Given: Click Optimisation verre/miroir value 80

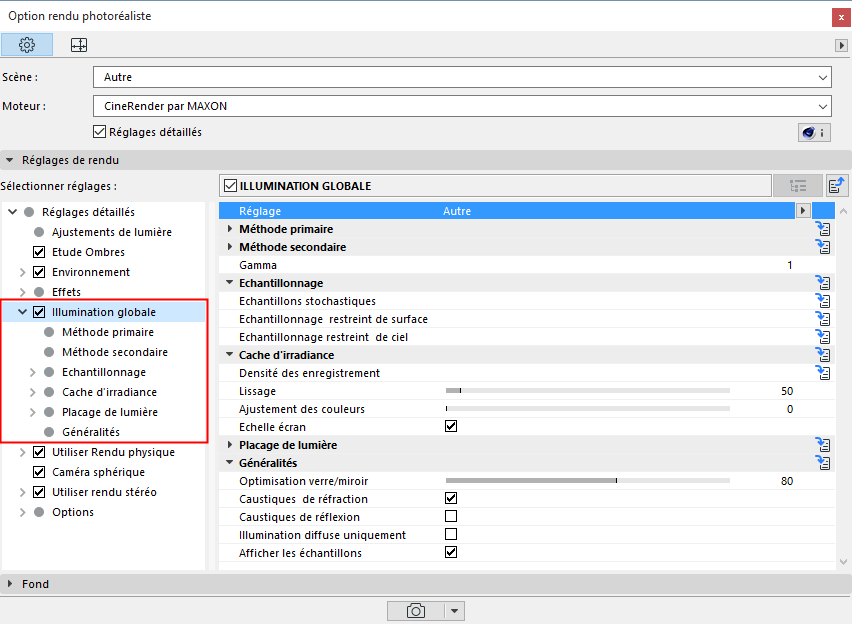Looking at the screenshot, I should point(787,481).
